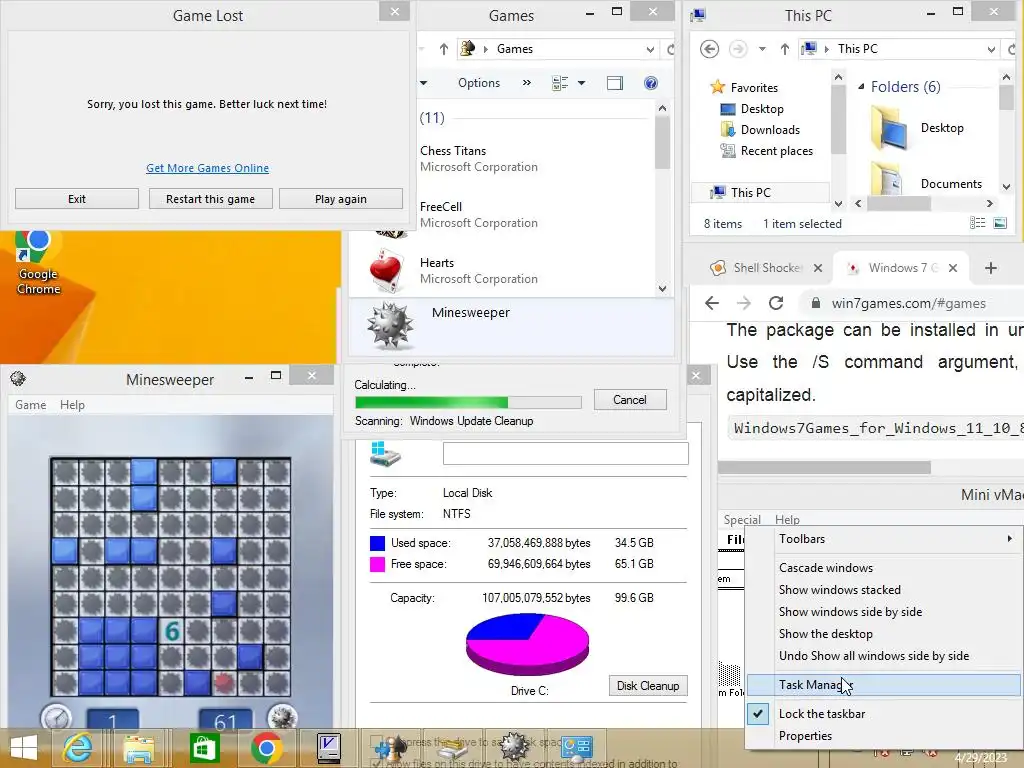This screenshot has height=768, width=1024.
Task: Select Task Manager from context menu
Action: tap(884, 684)
